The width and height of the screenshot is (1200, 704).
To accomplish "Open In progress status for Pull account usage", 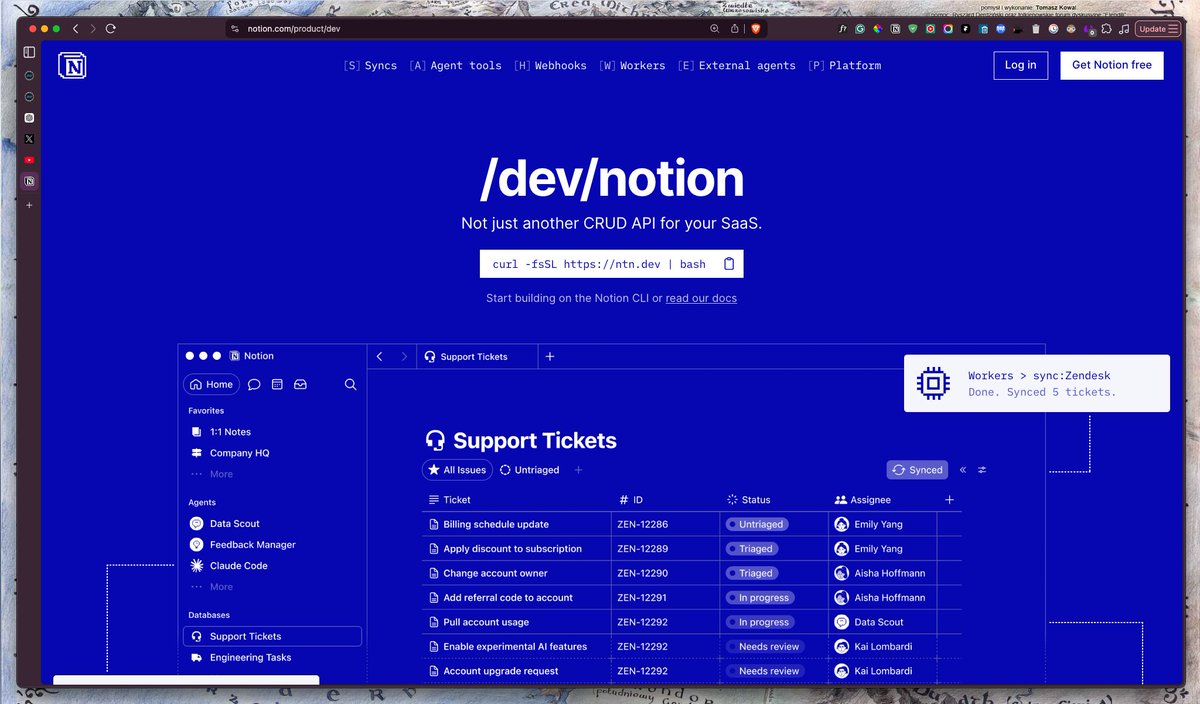I will point(760,622).
